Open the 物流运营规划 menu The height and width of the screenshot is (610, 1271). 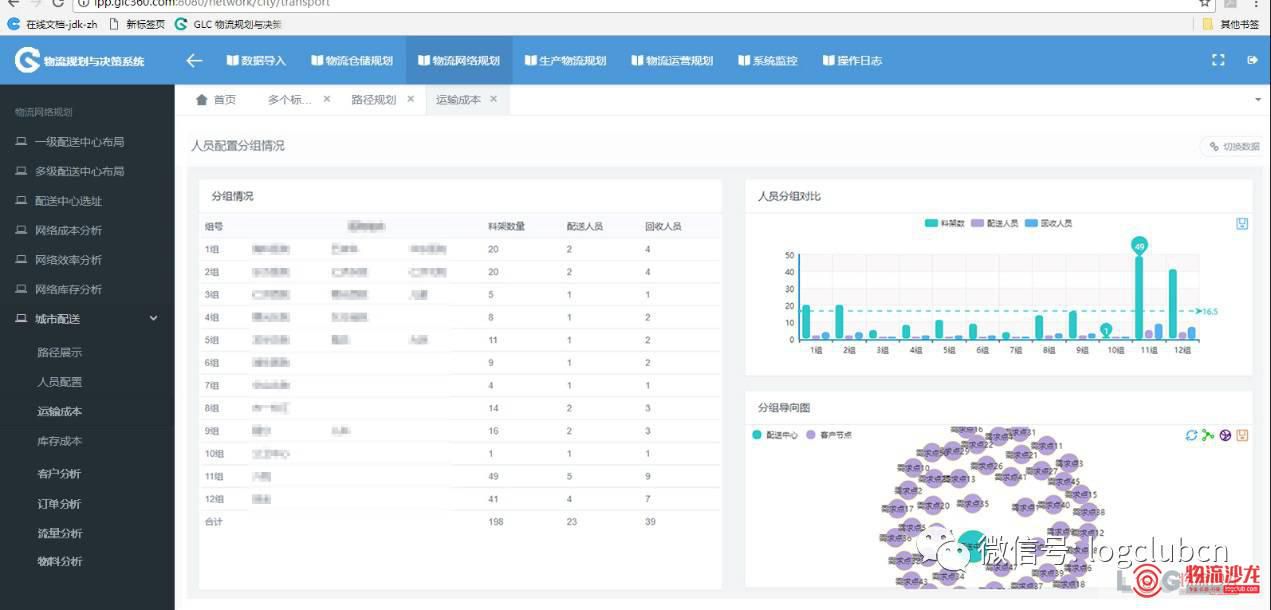tap(672, 61)
